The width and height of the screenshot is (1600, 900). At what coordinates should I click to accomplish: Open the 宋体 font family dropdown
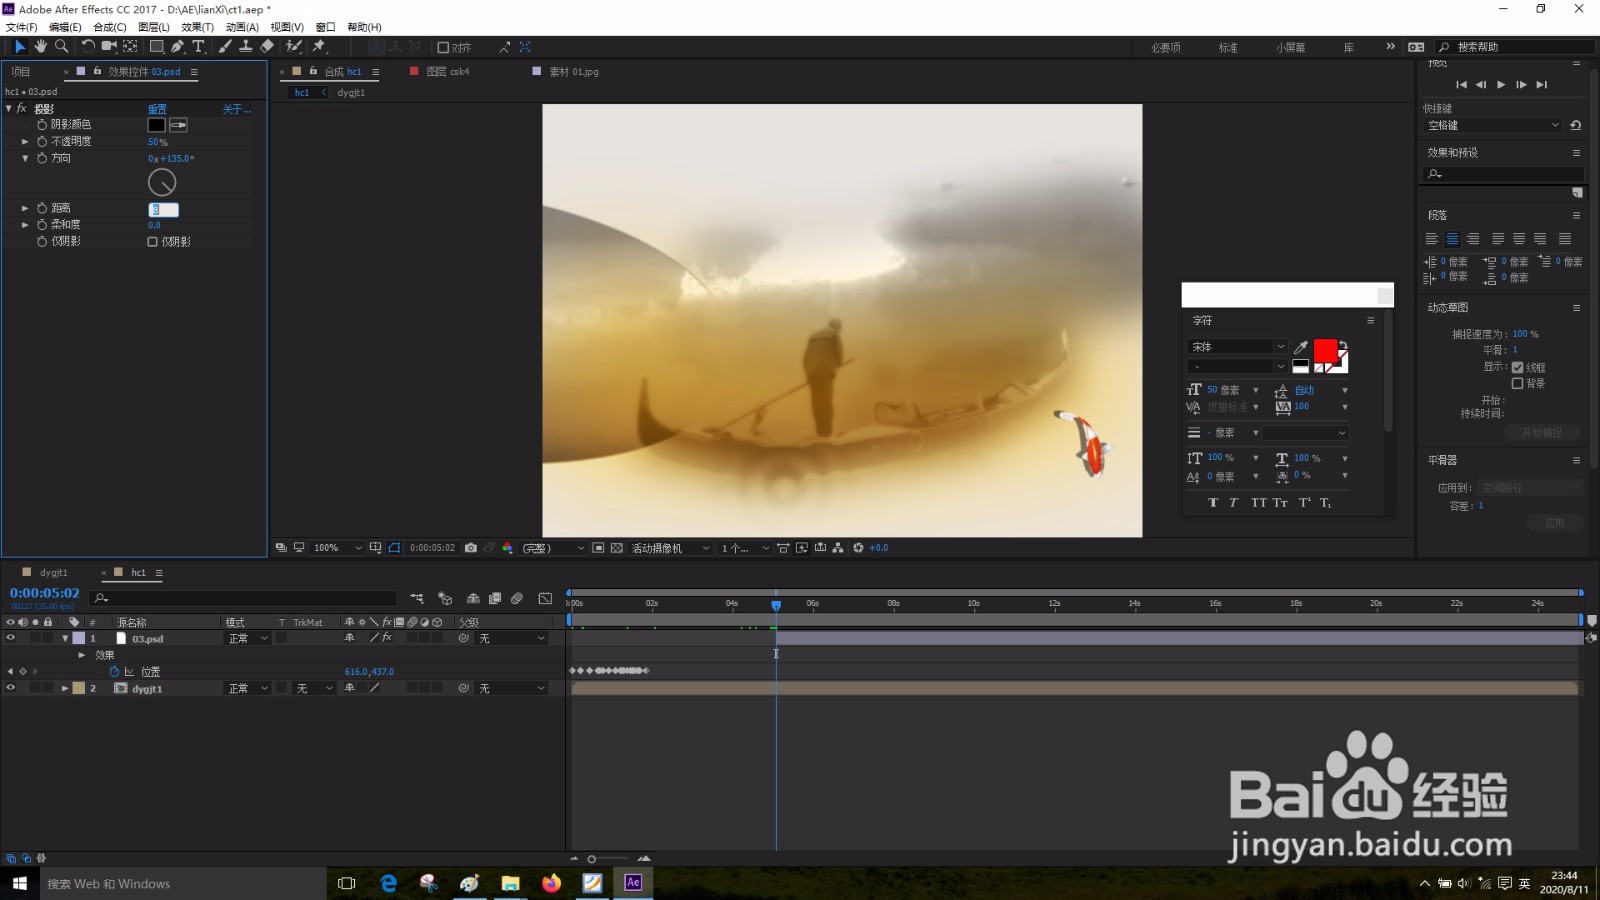[x=1238, y=347]
